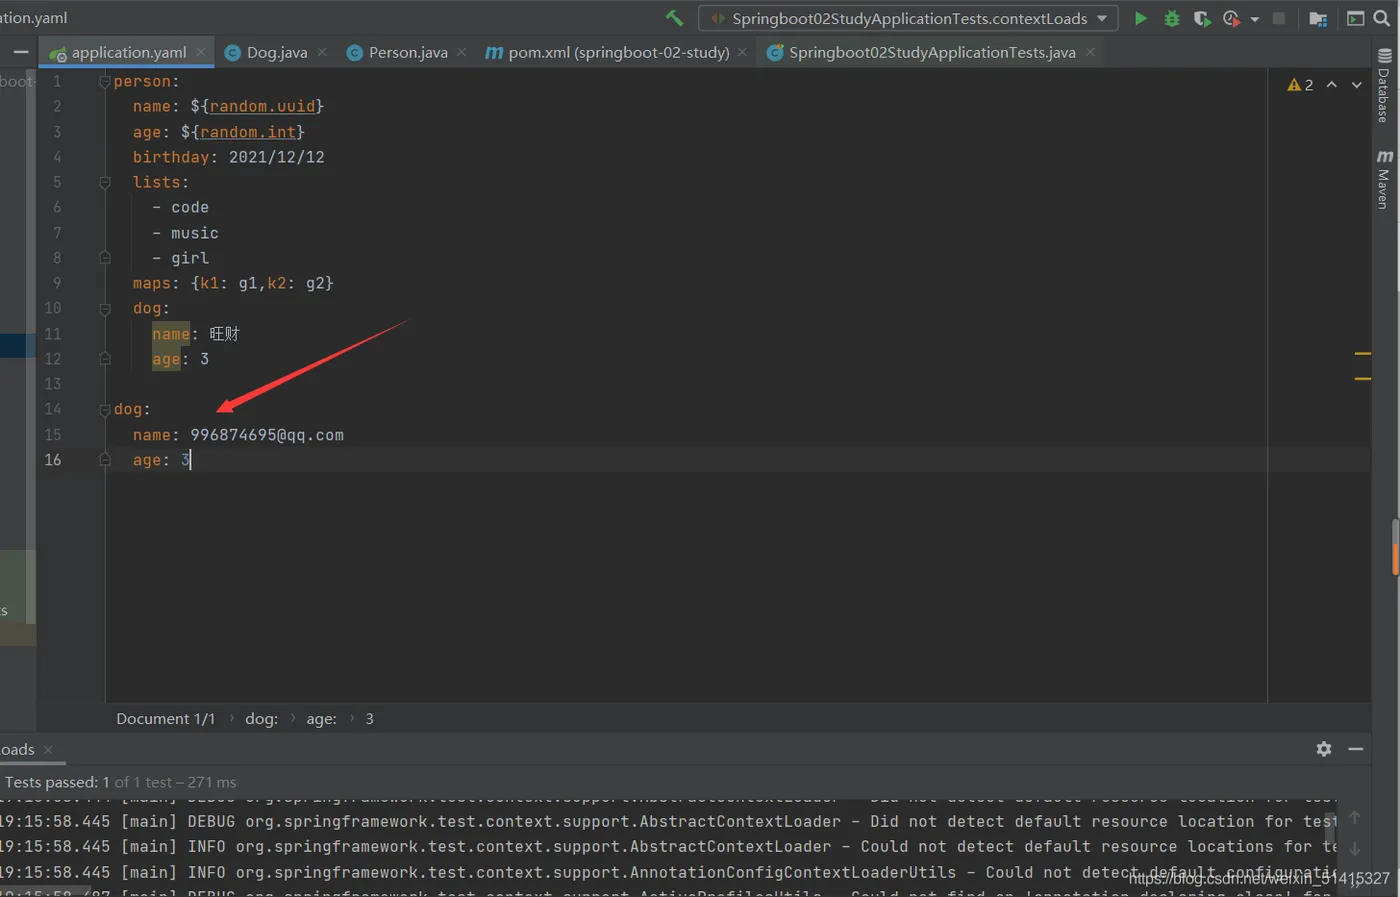Switch to Dog.java tab

(x=277, y=52)
